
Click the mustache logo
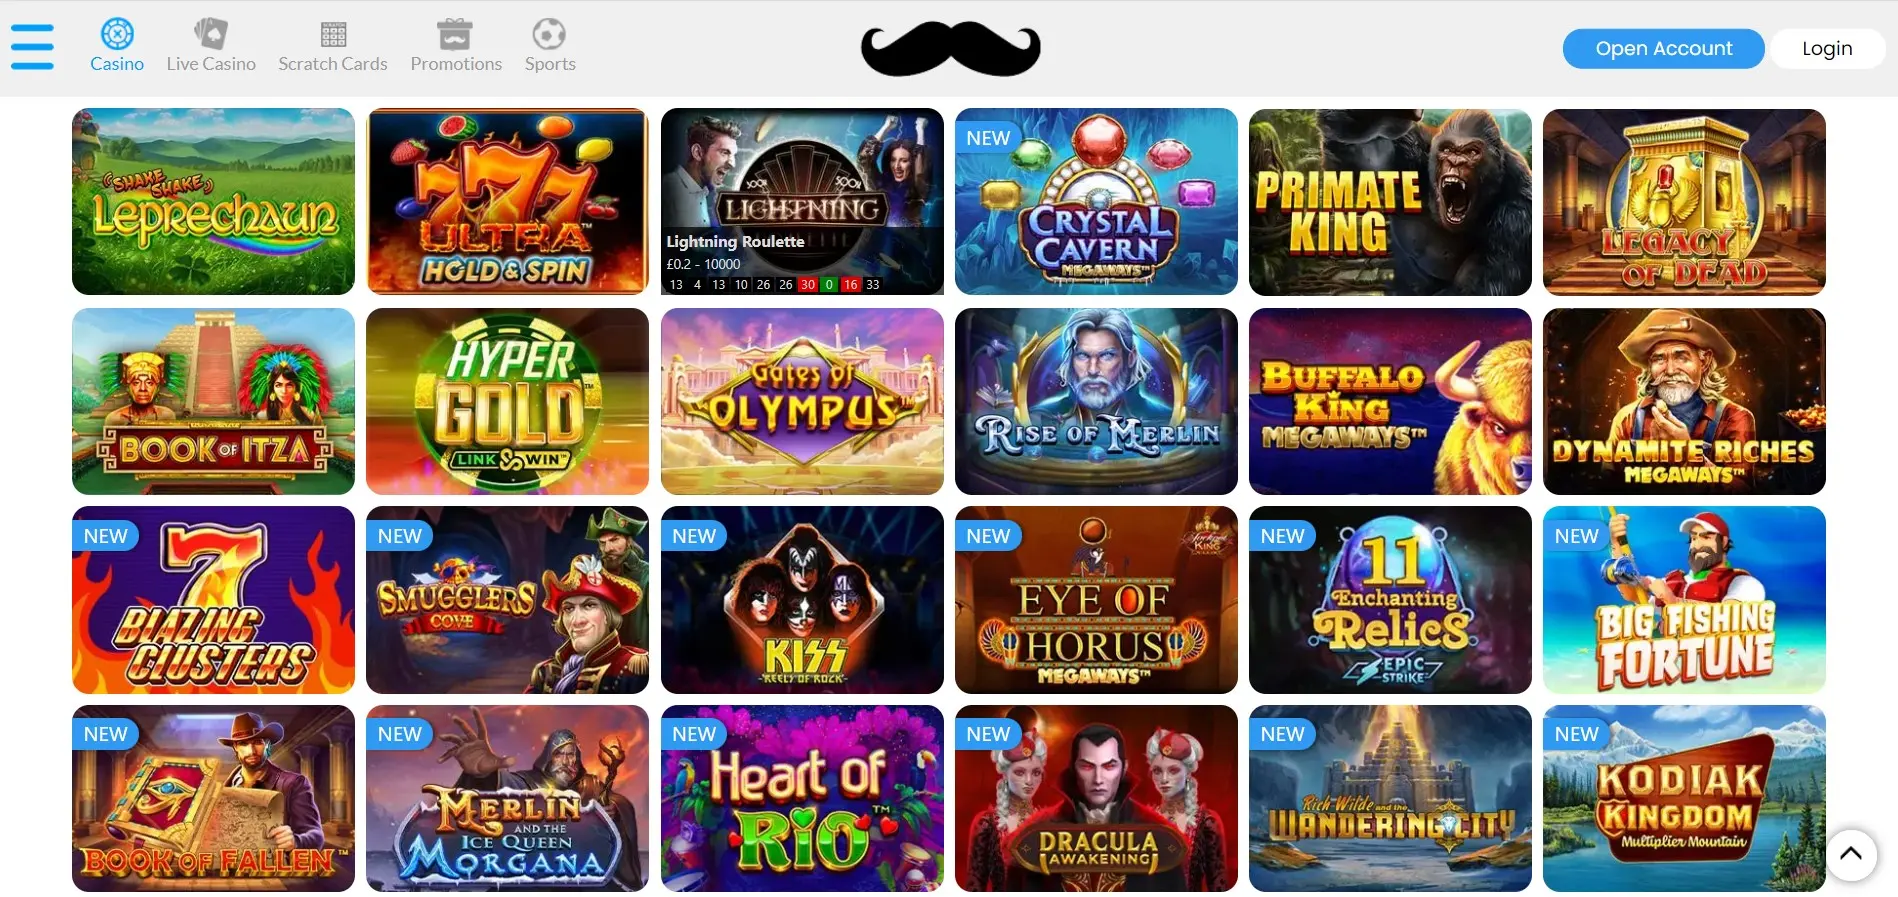950,49
